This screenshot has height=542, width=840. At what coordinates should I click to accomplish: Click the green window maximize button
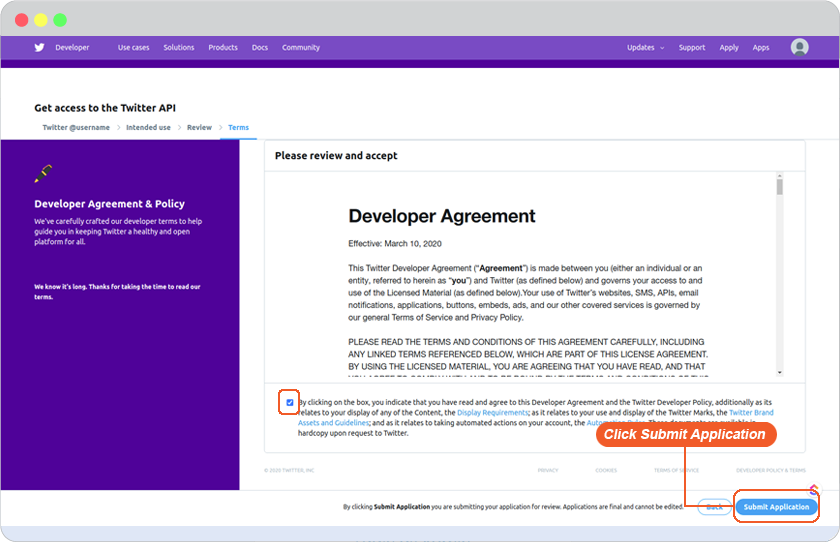tap(60, 20)
